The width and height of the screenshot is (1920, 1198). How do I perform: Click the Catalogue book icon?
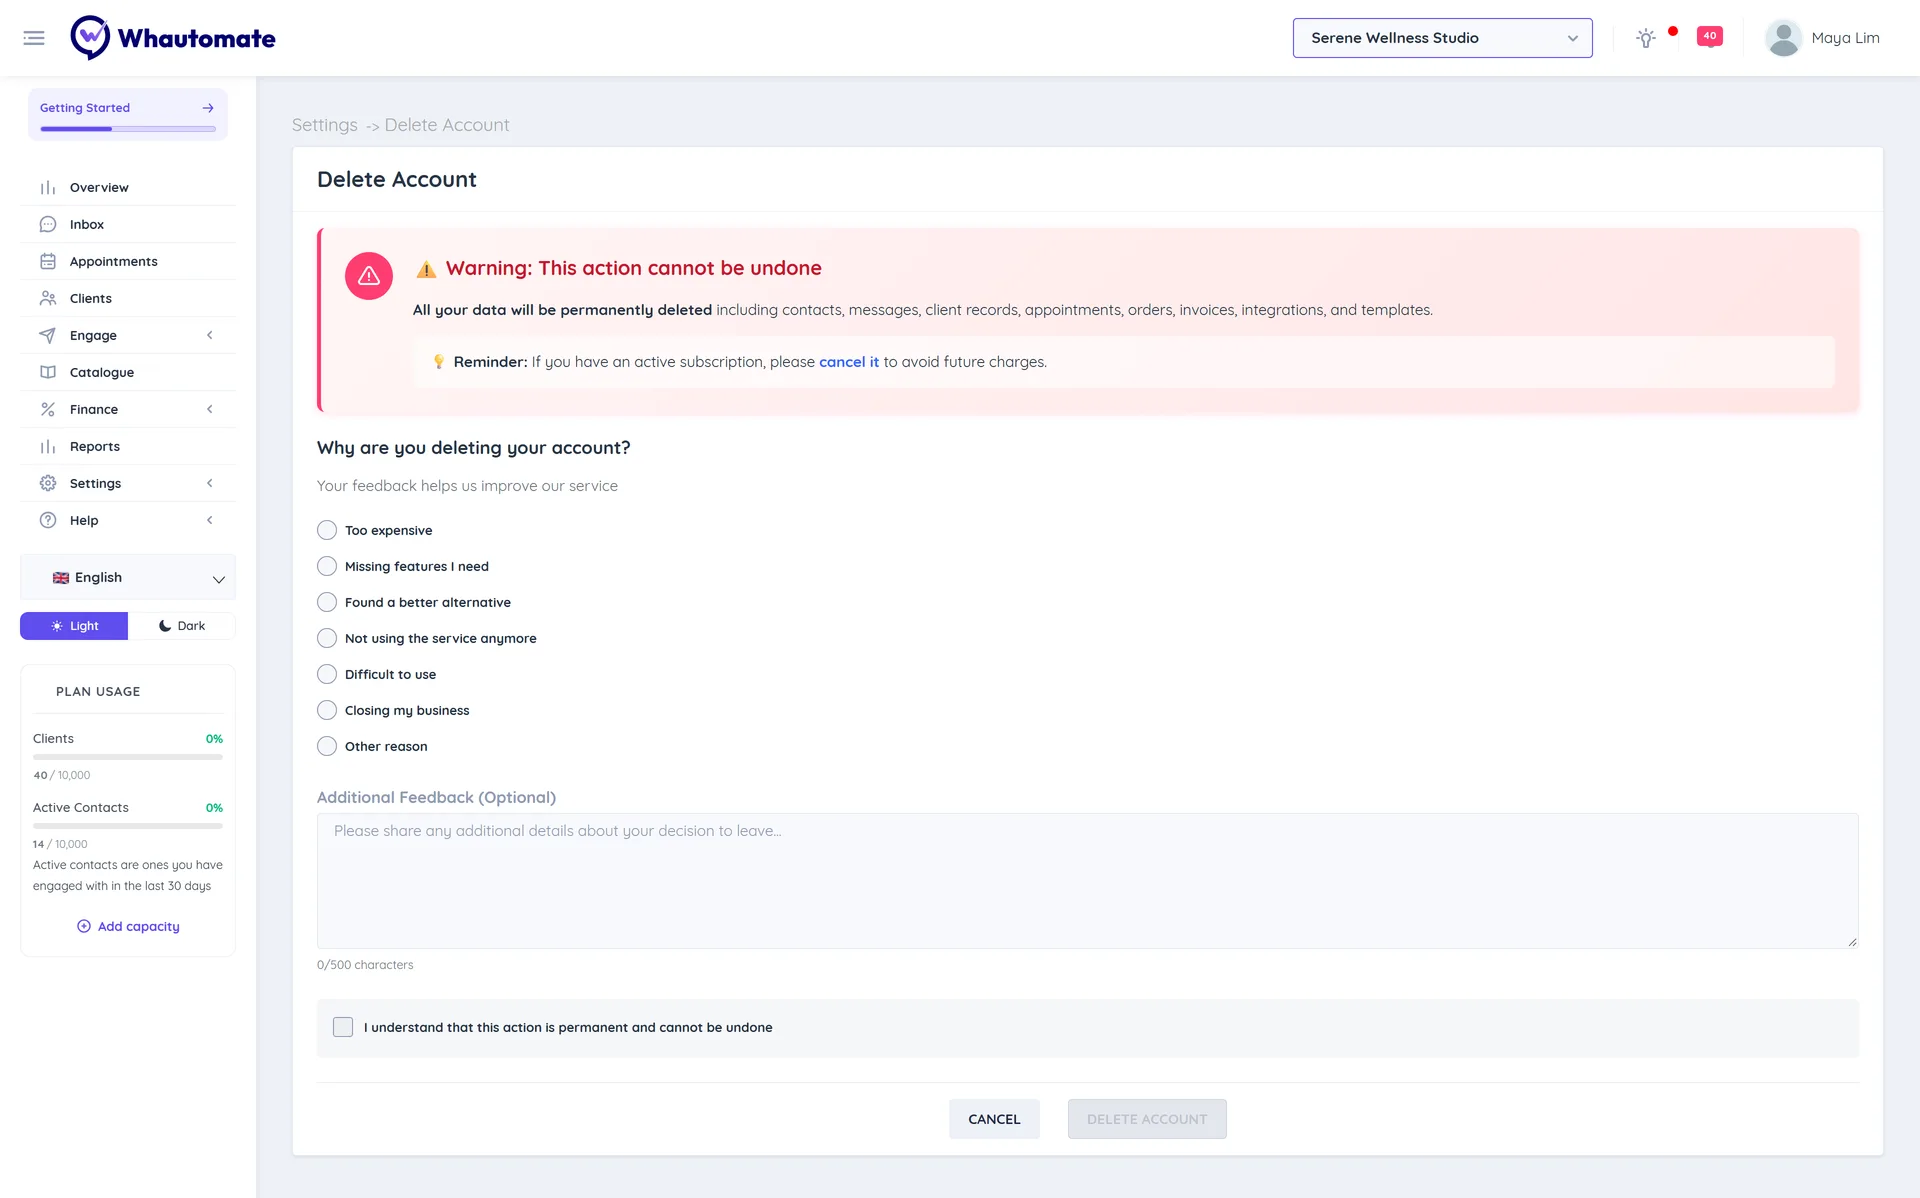(x=48, y=373)
